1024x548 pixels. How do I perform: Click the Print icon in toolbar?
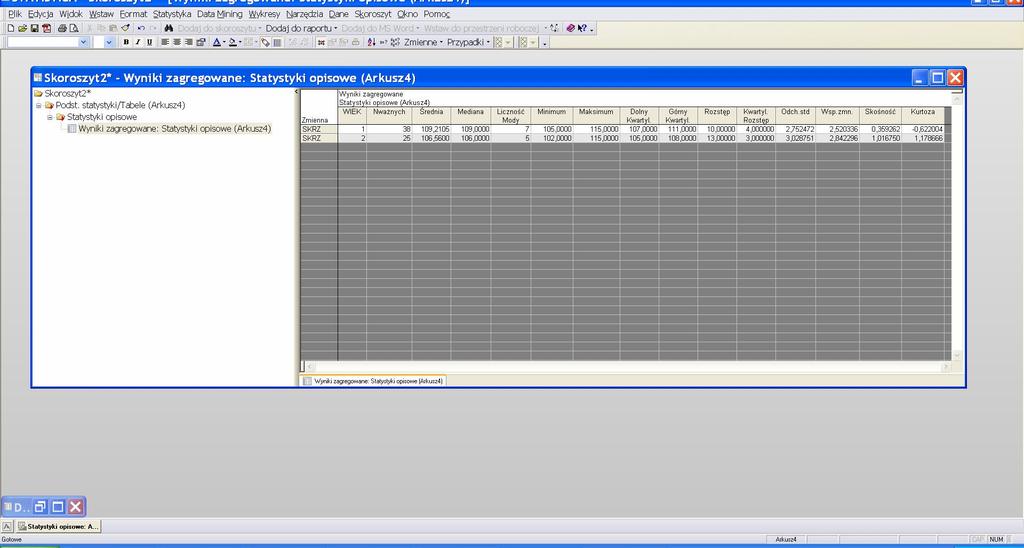(x=63, y=28)
